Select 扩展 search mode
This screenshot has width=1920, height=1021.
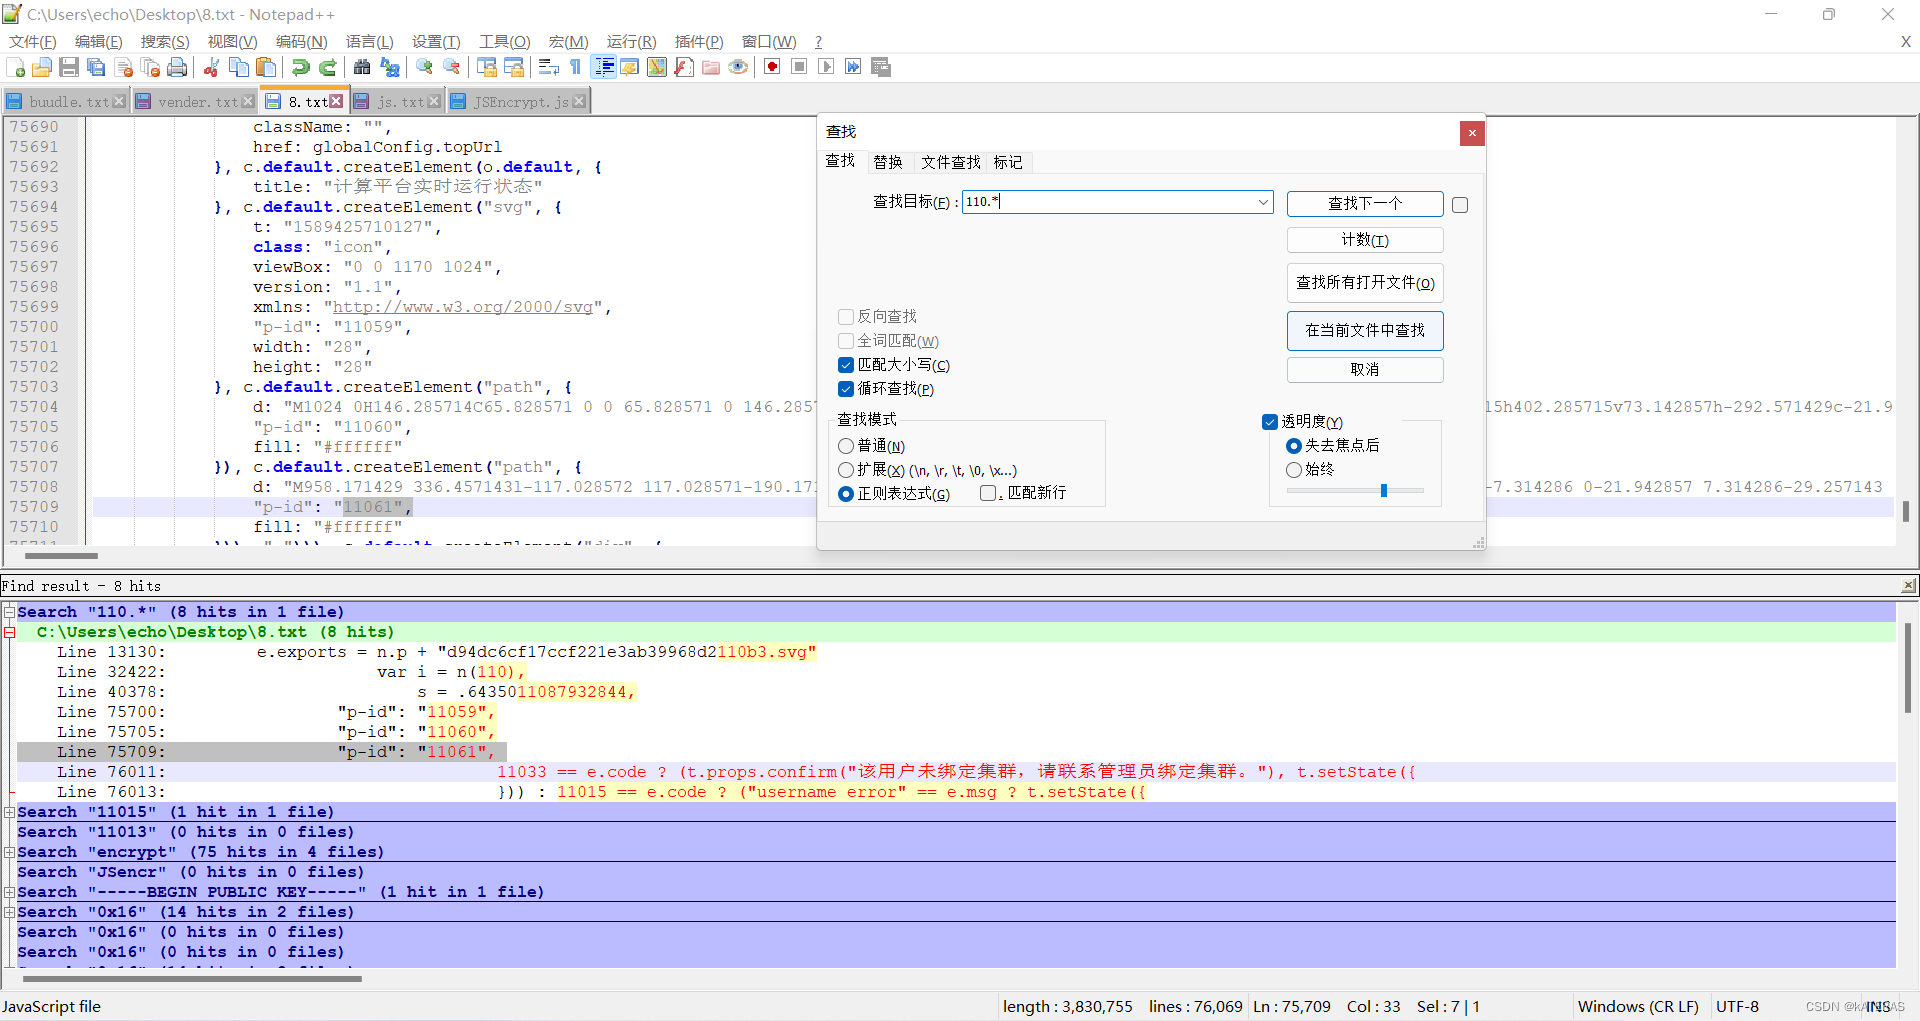(x=846, y=470)
